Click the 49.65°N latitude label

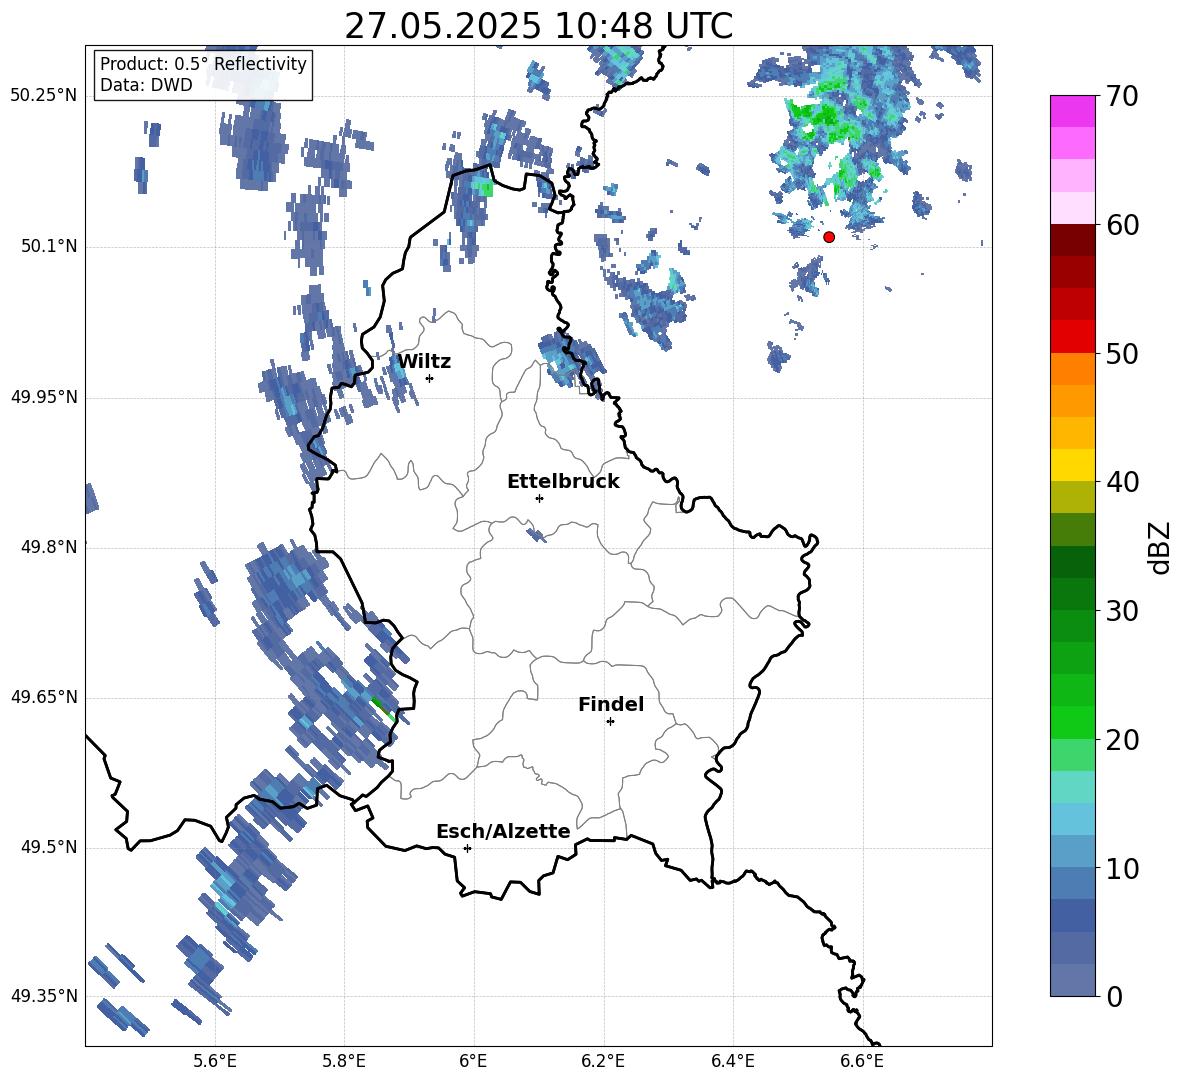(x=44, y=697)
